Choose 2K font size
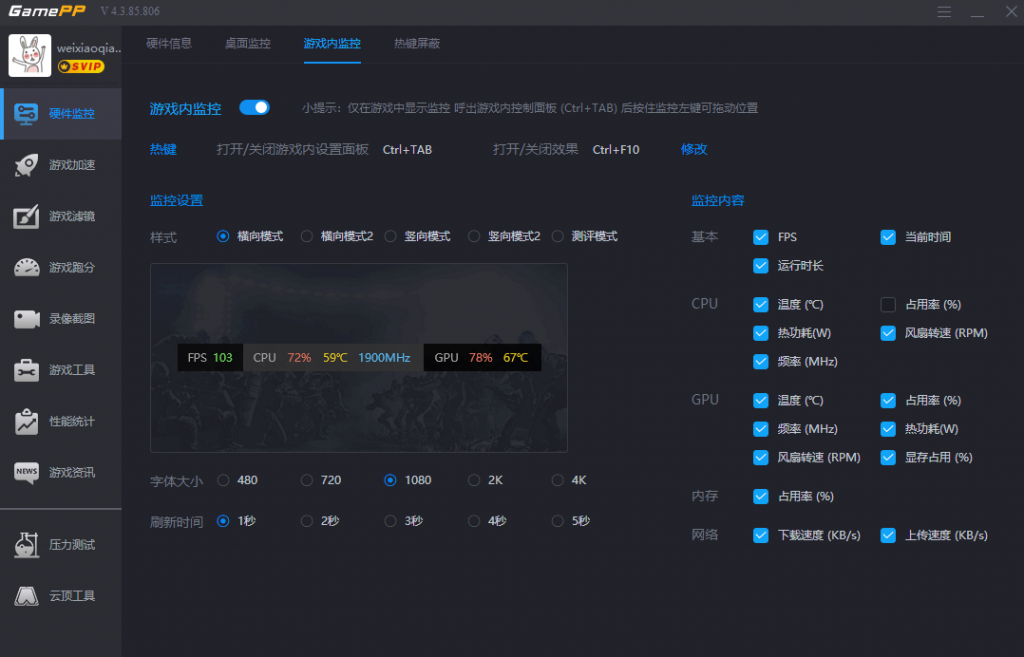Image resolution: width=1024 pixels, height=657 pixels. click(x=473, y=480)
